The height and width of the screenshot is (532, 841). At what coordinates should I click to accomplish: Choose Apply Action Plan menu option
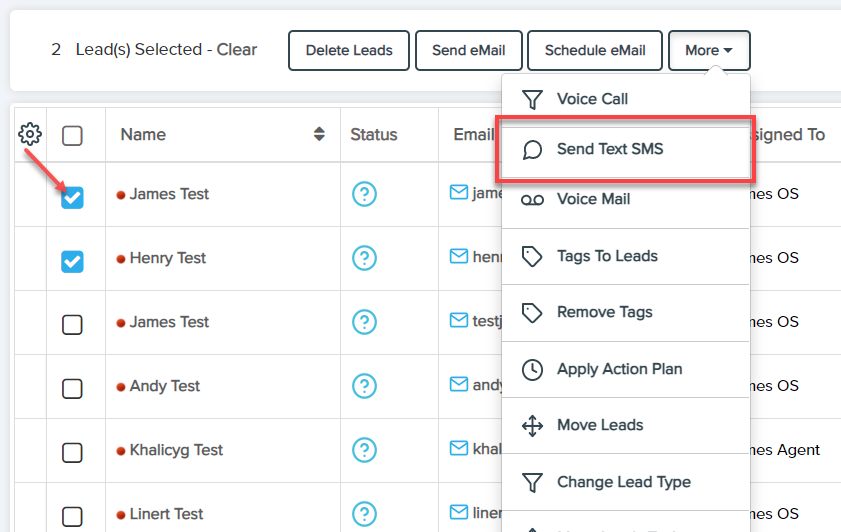619,369
